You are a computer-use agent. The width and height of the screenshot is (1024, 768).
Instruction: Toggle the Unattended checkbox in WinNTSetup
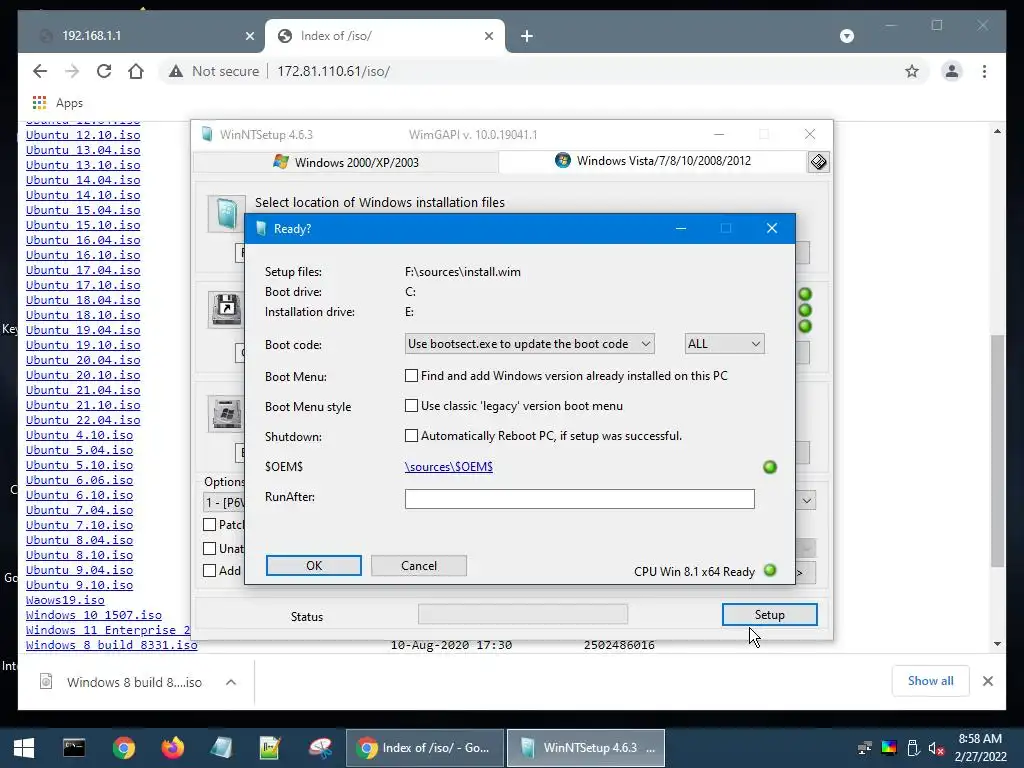pos(210,549)
